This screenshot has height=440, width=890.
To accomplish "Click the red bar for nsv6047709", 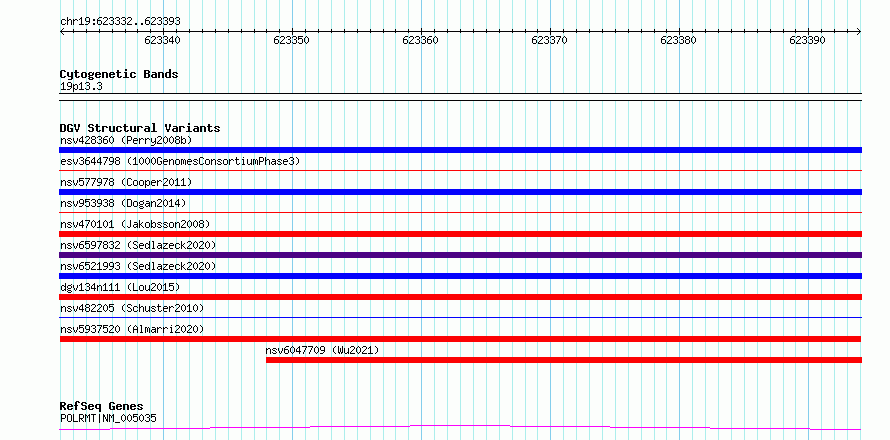I will pos(564,360).
